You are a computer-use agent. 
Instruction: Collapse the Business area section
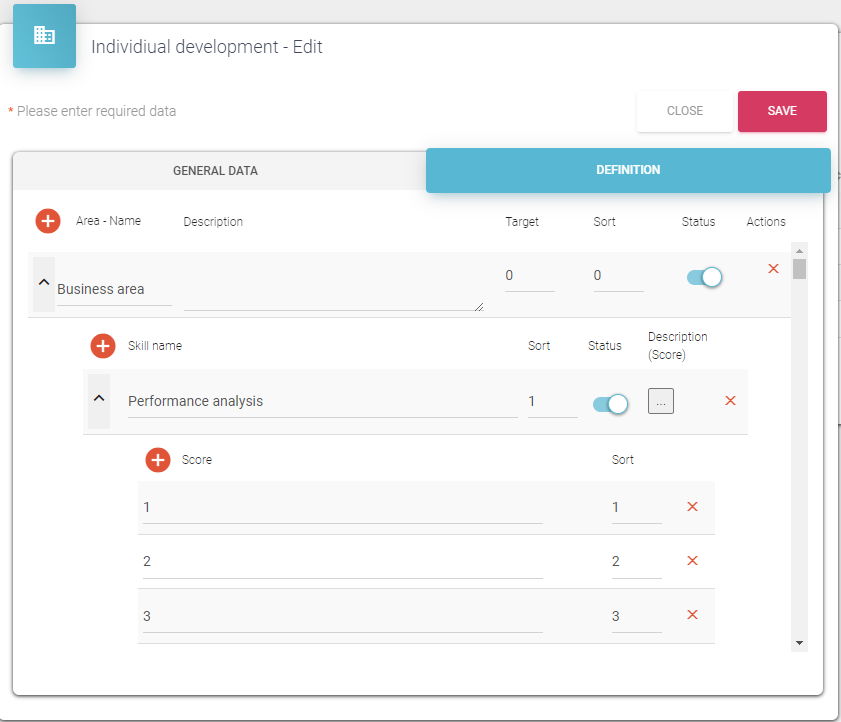44,283
